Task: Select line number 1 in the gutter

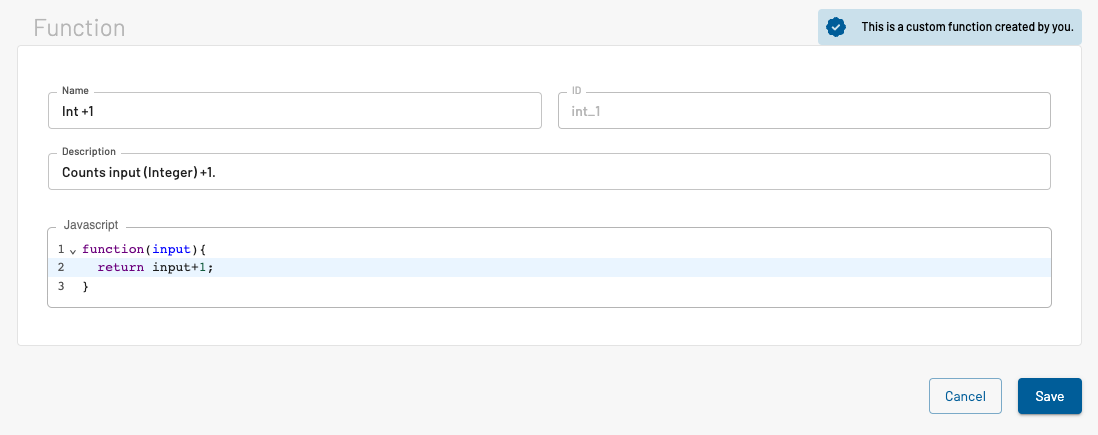Action: (61, 249)
